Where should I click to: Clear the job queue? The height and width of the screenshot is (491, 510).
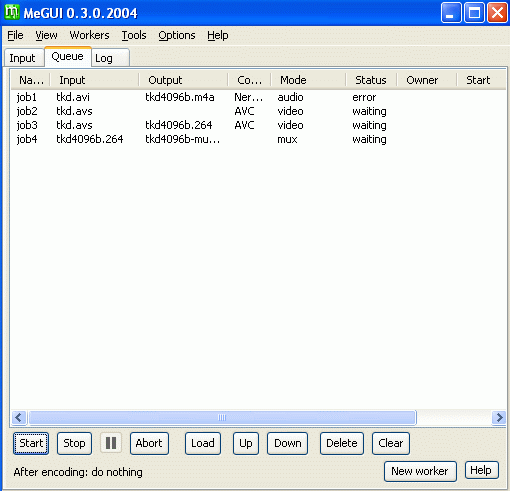[x=391, y=443]
